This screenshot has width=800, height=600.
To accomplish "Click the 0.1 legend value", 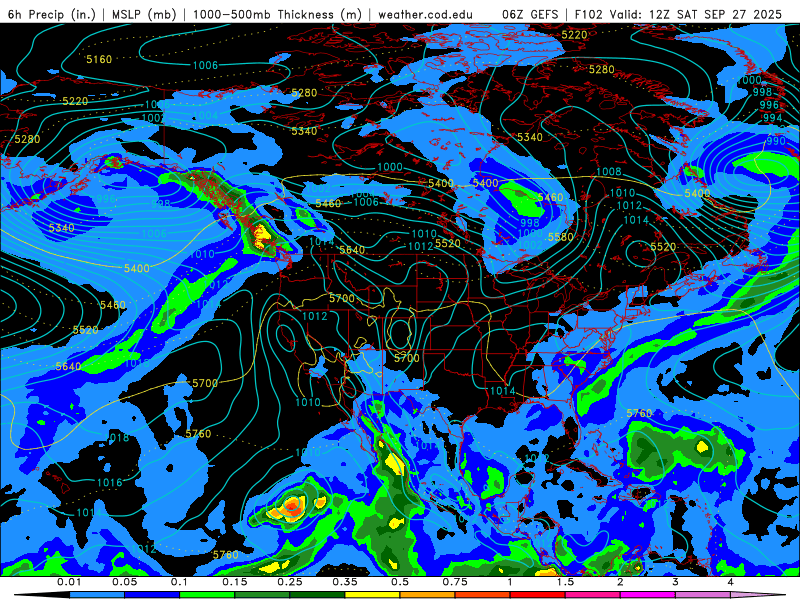I will click(x=180, y=582).
